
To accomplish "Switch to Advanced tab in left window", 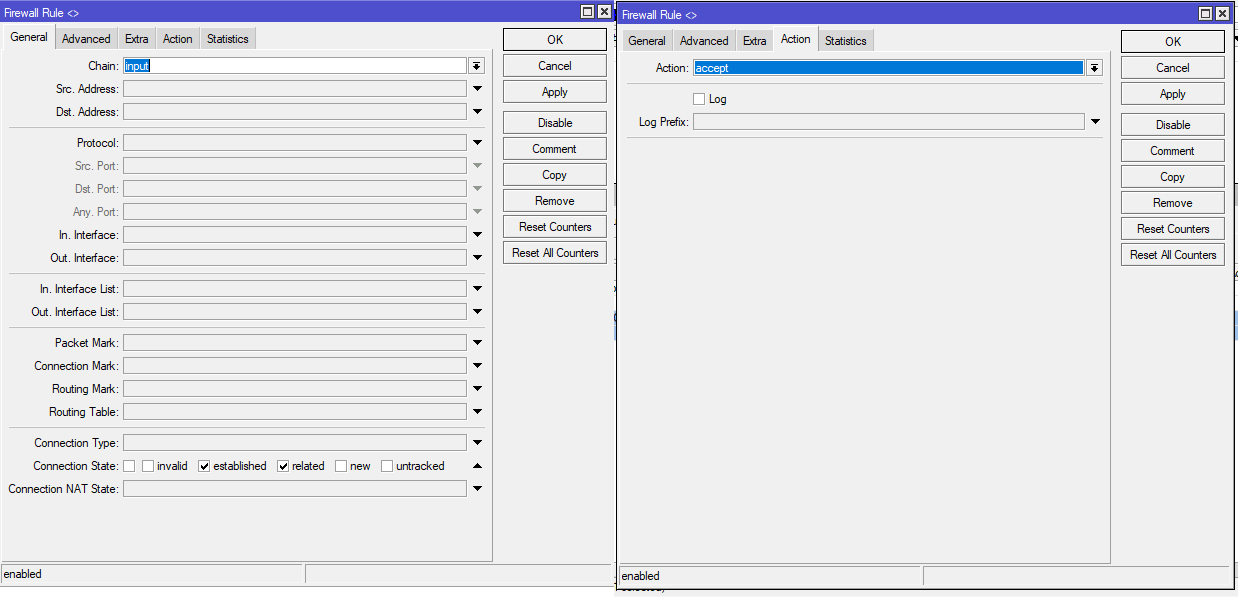I will click(86, 39).
